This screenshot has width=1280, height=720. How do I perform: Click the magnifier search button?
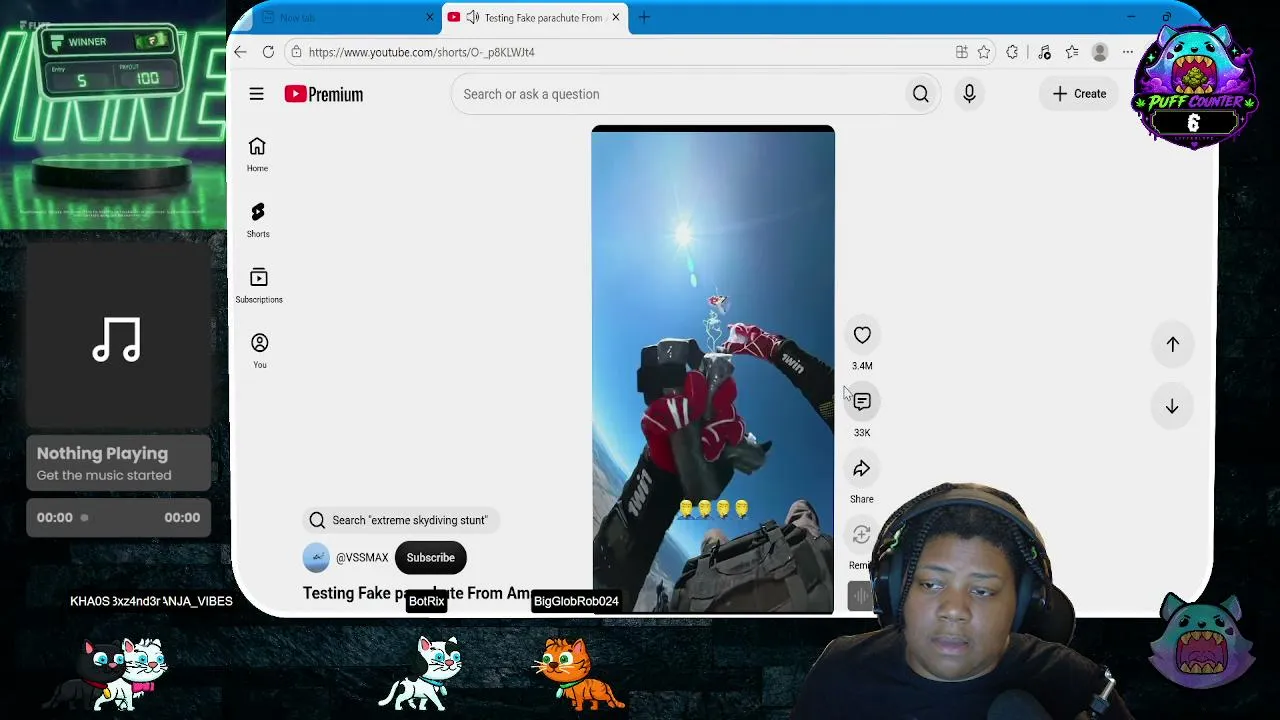(x=920, y=94)
